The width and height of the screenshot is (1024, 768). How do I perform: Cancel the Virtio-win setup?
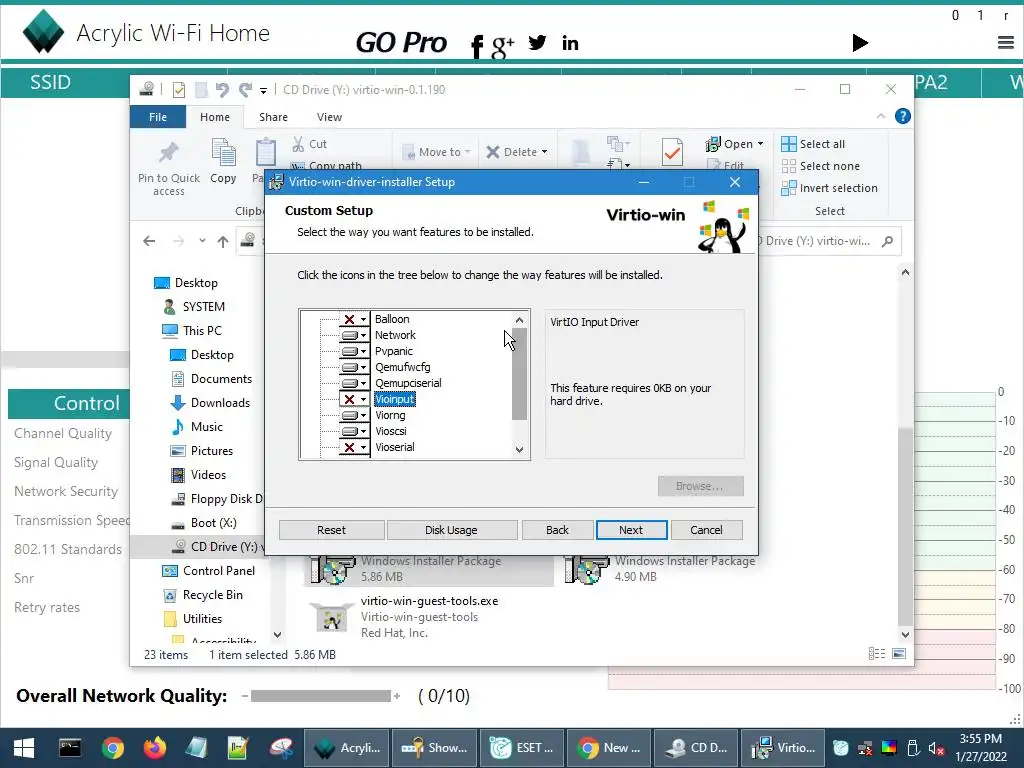[x=706, y=530]
